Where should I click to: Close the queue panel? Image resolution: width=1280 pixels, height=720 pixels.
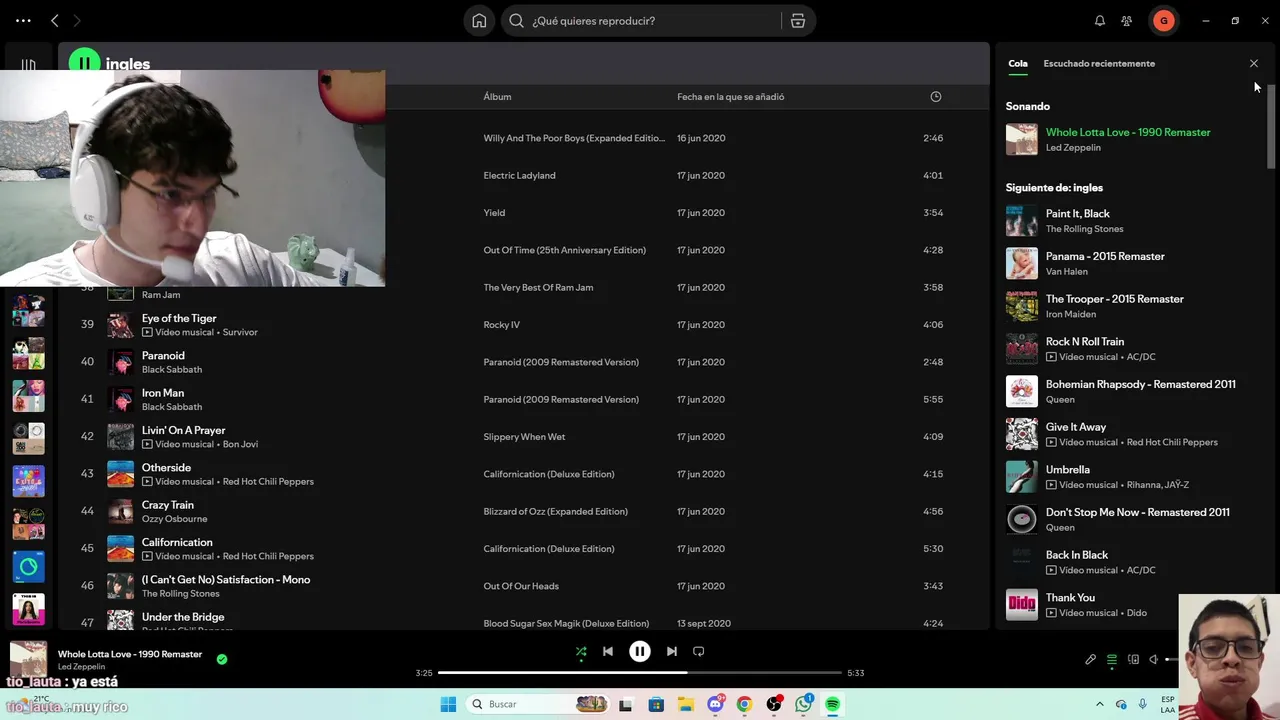tap(1253, 63)
